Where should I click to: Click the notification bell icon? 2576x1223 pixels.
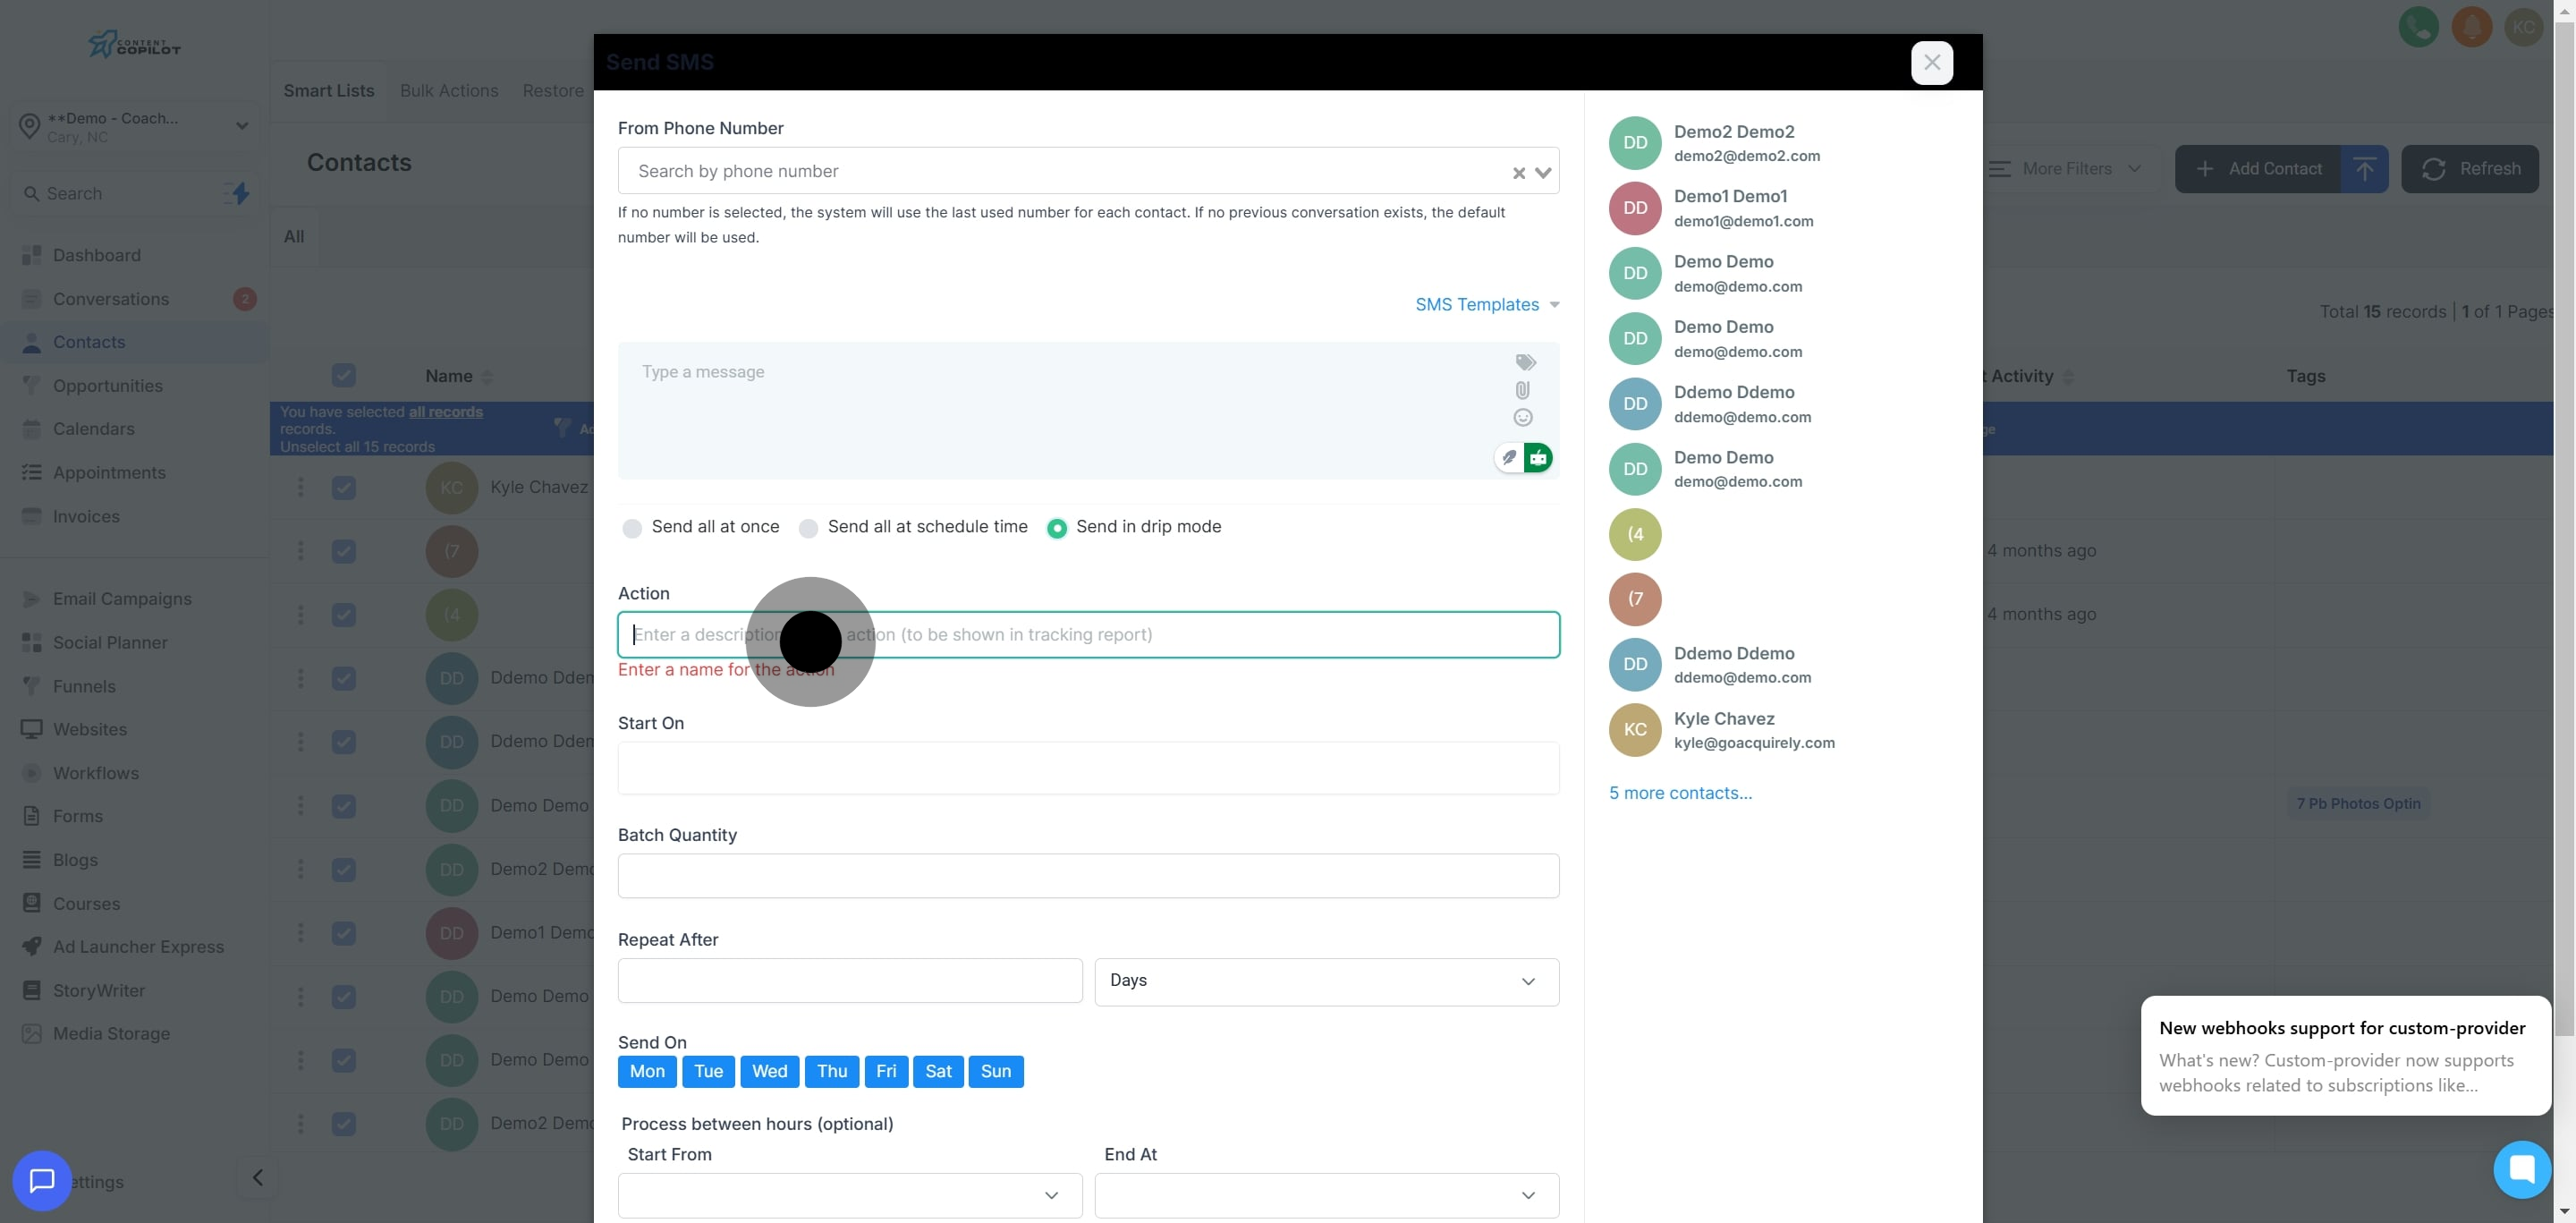pos(2471,27)
